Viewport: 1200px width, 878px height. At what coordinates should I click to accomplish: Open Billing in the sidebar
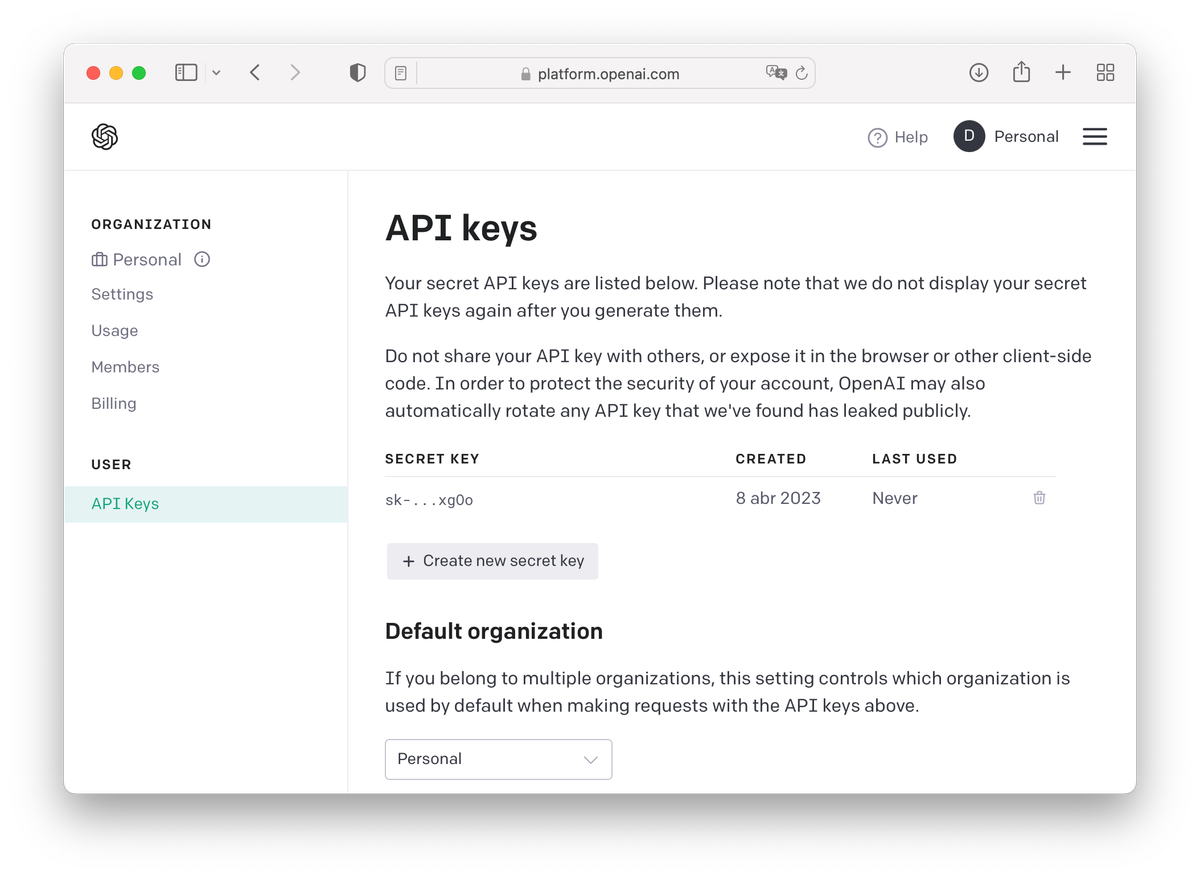(x=114, y=404)
